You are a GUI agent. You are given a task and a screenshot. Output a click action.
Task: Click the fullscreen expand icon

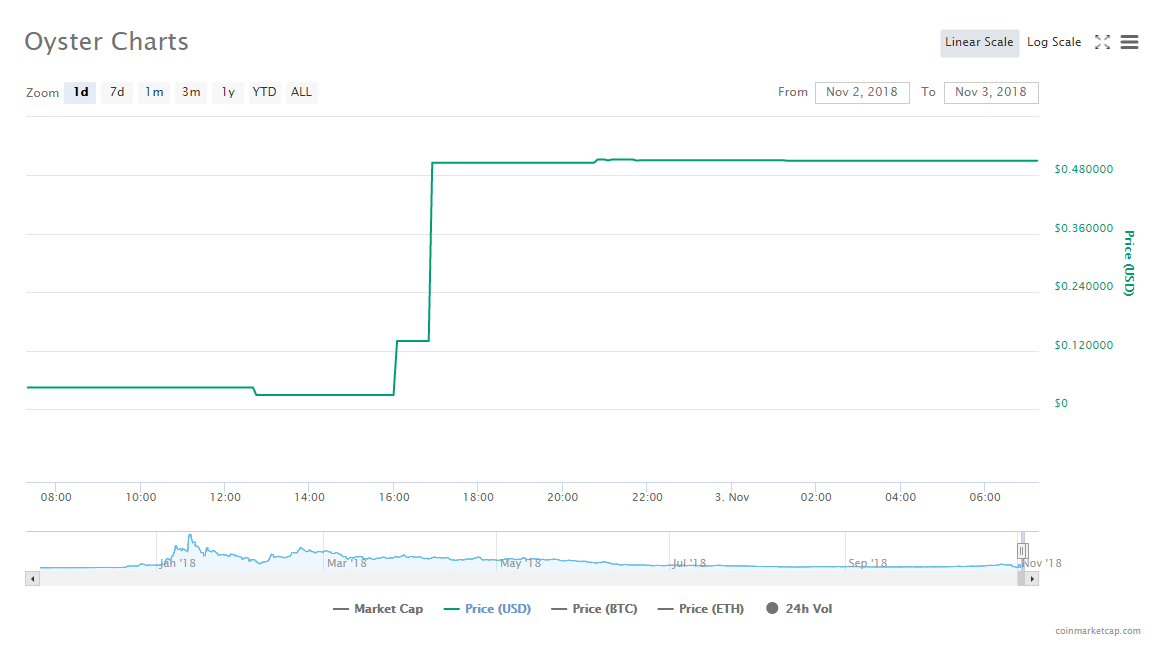pos(1102,42)
